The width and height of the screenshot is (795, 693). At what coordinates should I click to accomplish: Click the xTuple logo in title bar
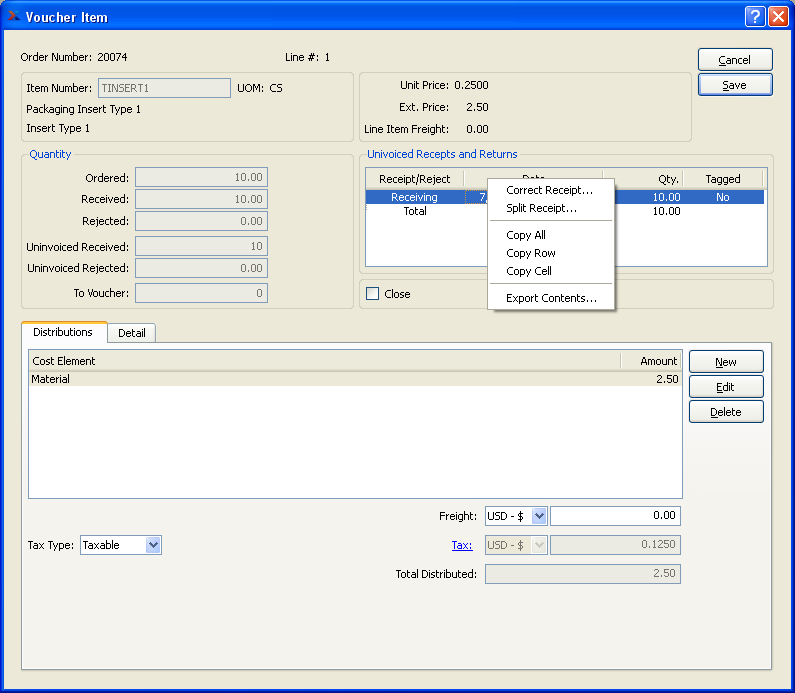pyautogui.click(x=13, y=17)
